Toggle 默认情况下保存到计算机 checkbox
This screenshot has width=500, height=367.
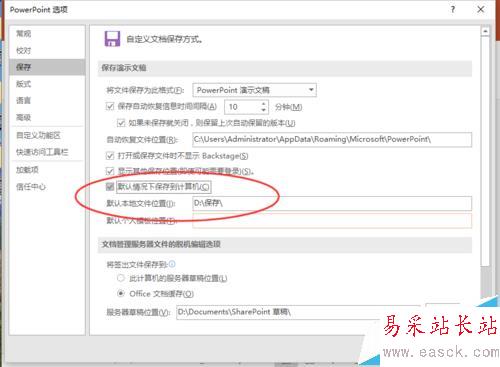tap(110, 186)
